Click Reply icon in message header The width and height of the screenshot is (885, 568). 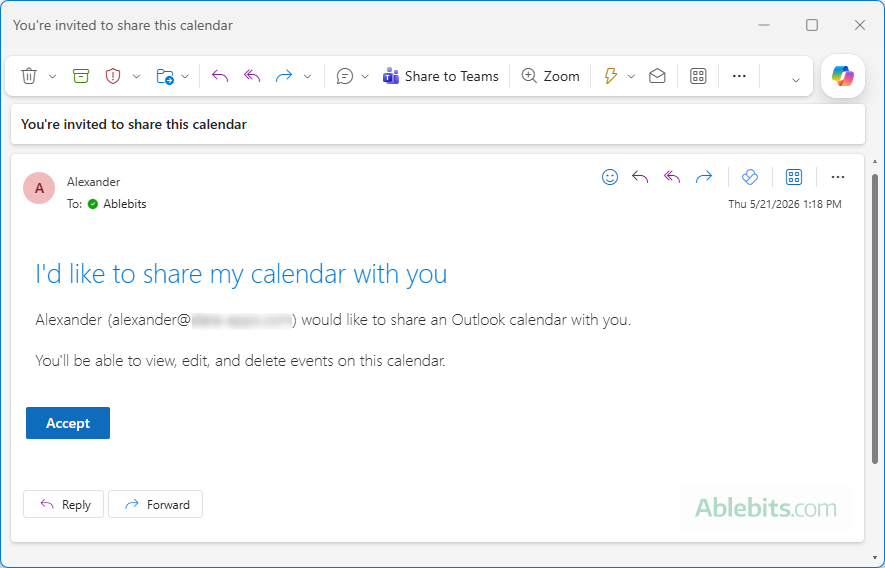tap(639, 177)
